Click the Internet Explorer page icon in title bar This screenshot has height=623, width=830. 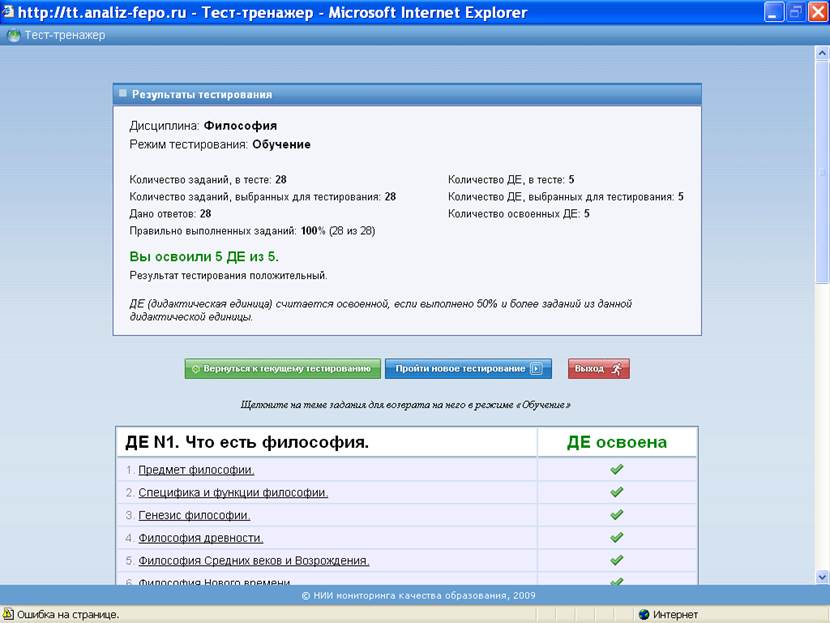7,12
